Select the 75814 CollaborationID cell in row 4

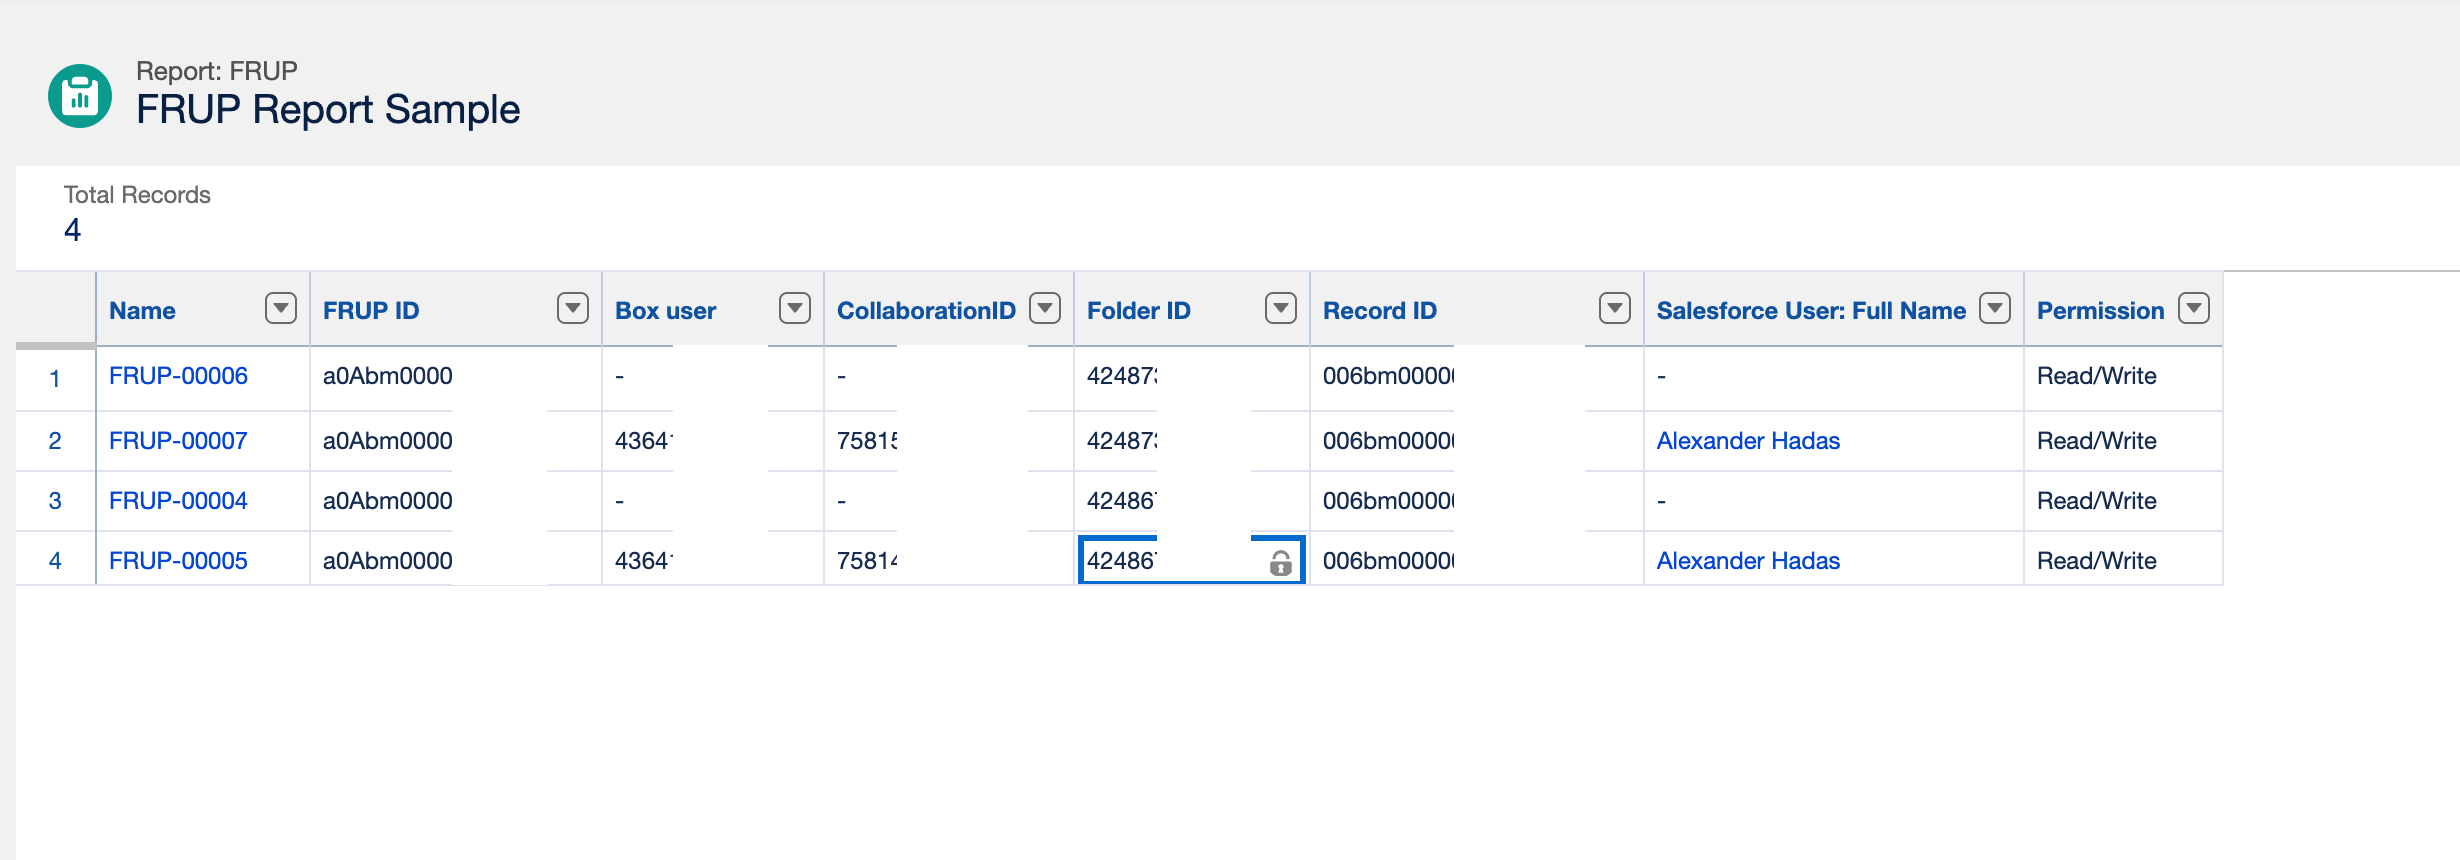[x=949, y=560]
